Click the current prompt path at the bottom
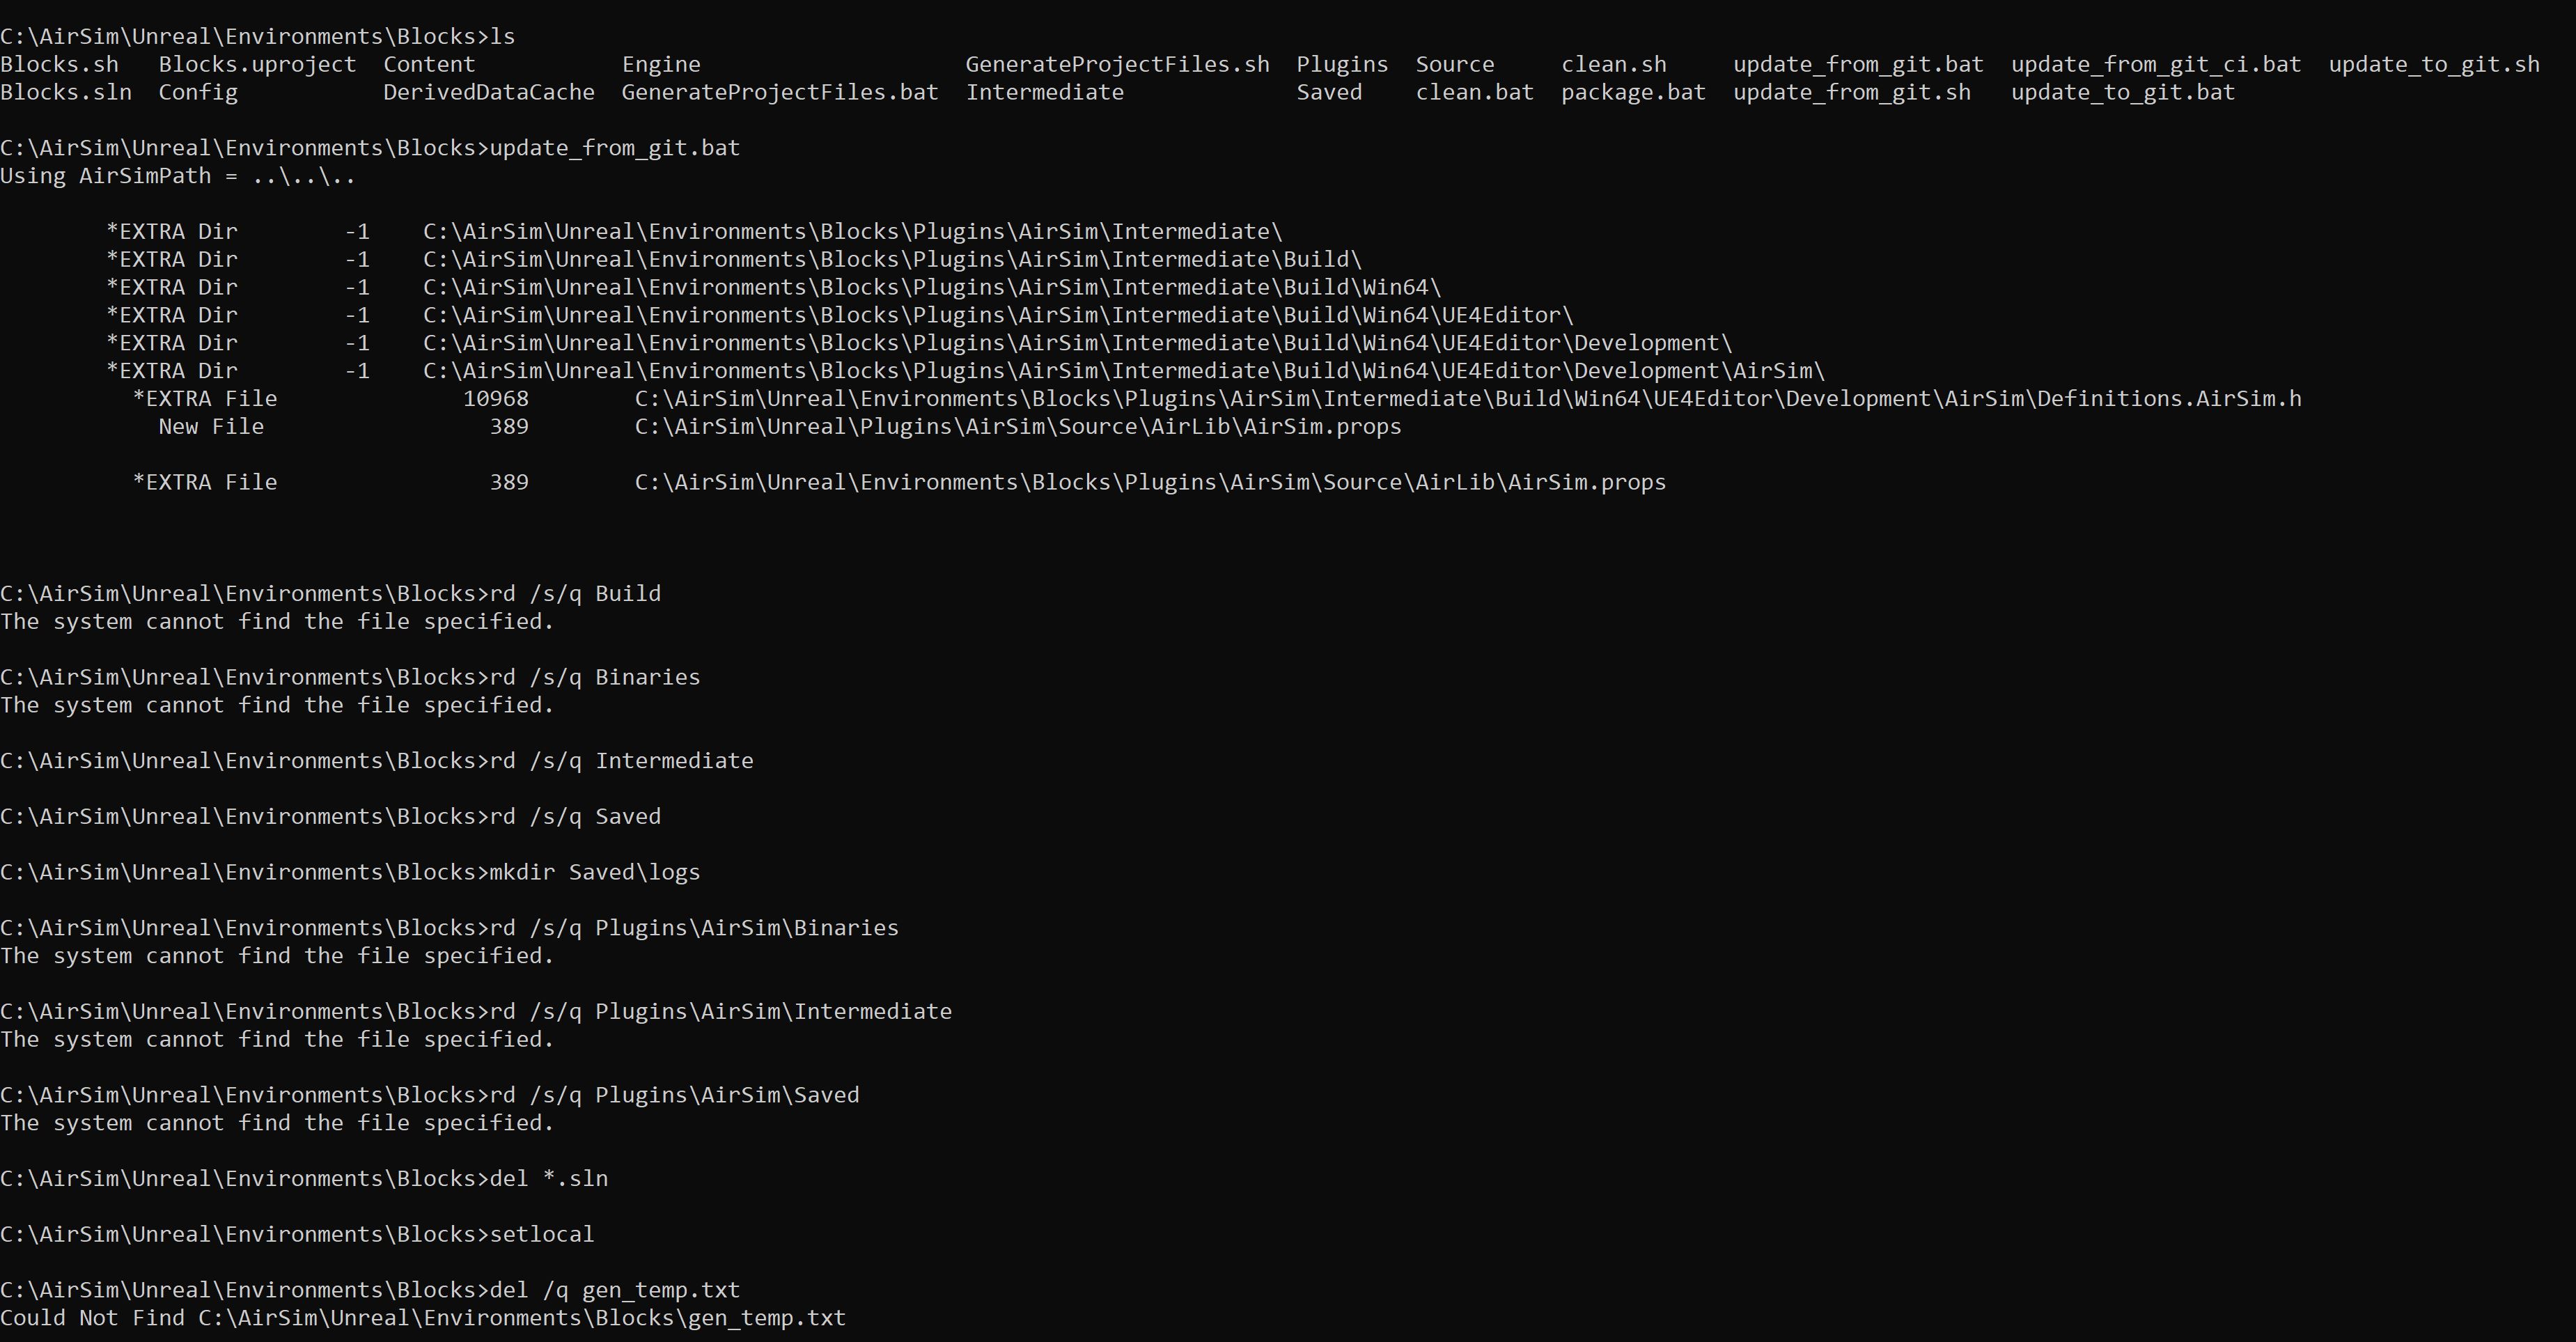2576x1342 pixels. [240, 1289]
